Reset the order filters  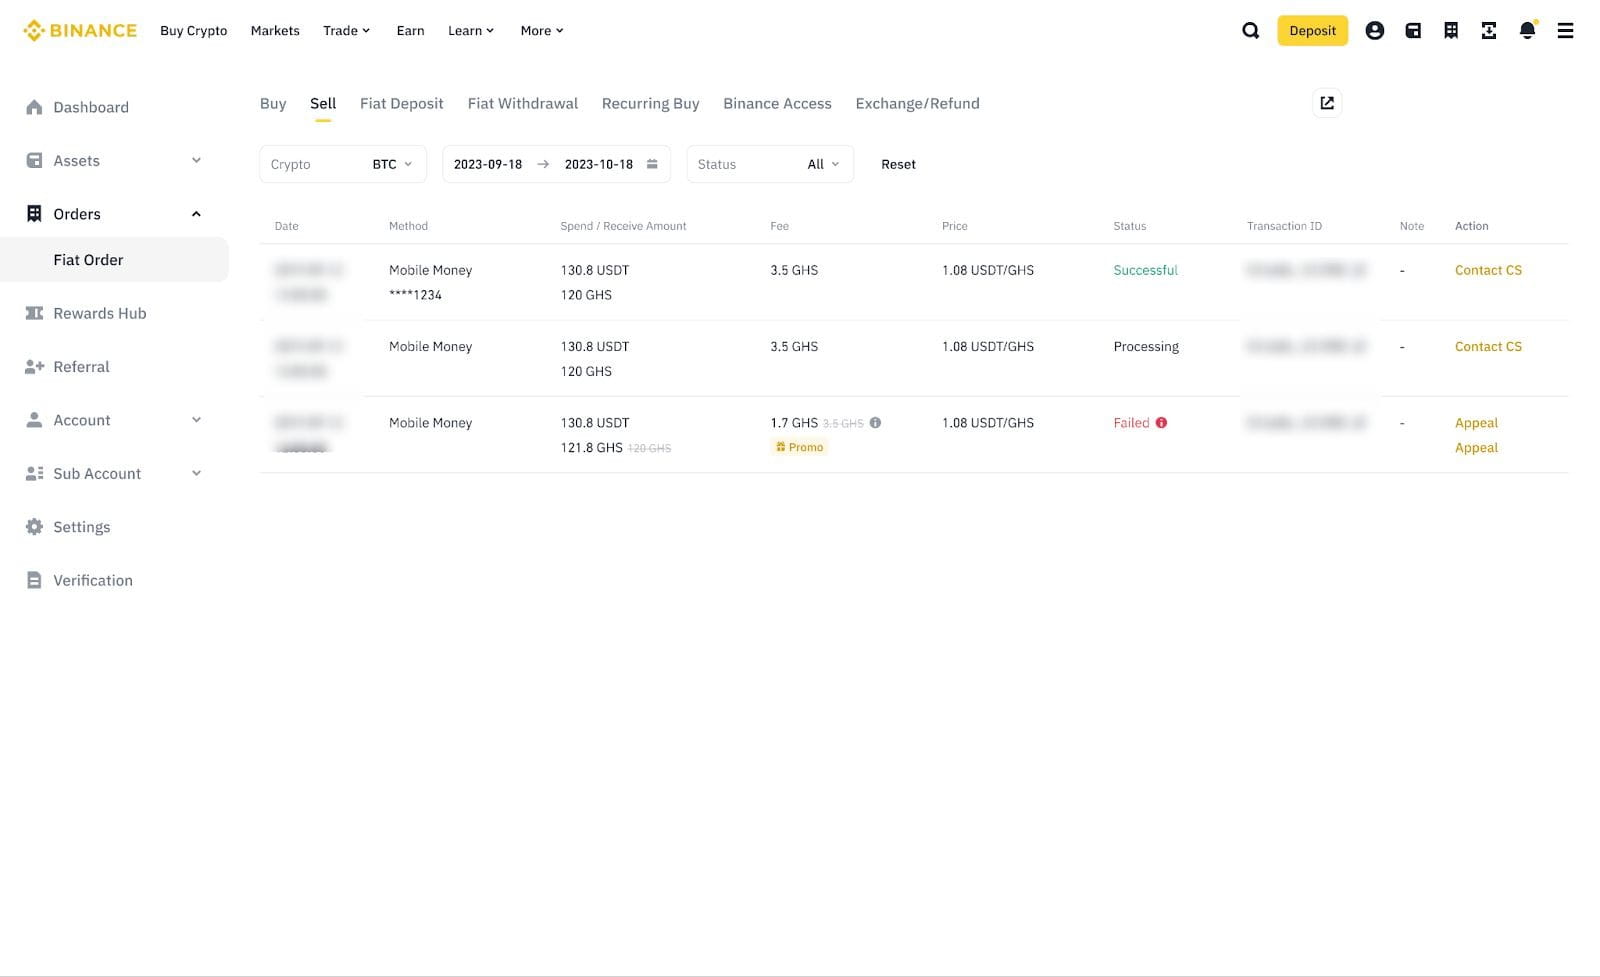click(898, 164)
